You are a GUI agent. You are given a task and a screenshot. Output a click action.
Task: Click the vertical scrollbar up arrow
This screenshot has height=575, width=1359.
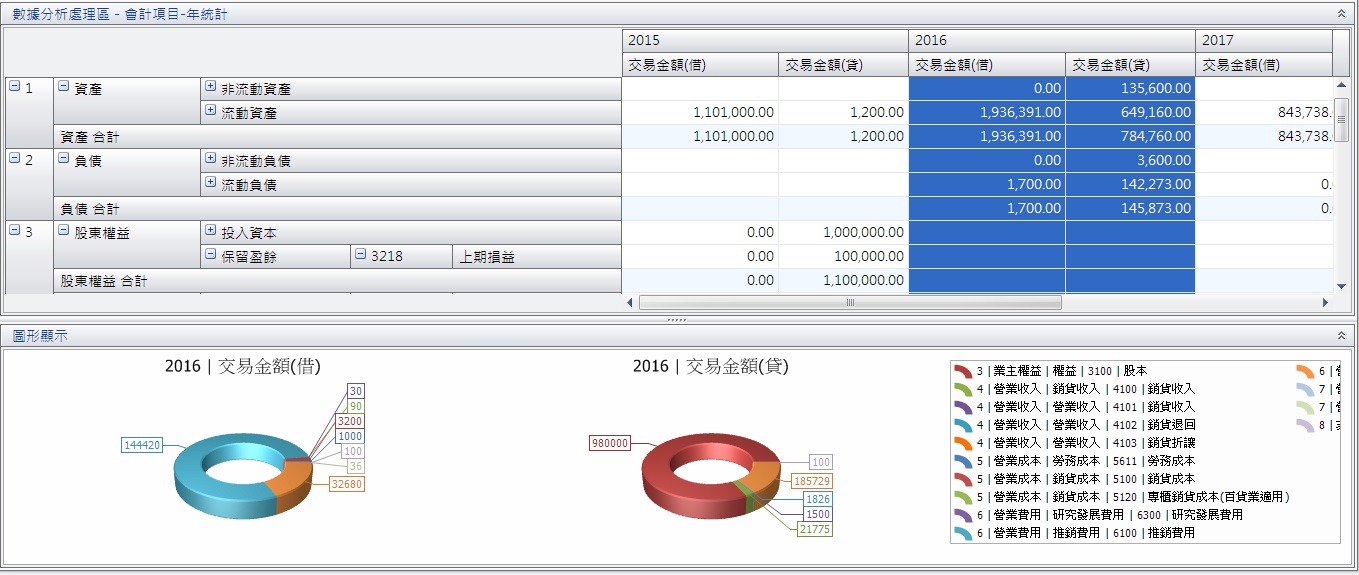pos(1342,86)
